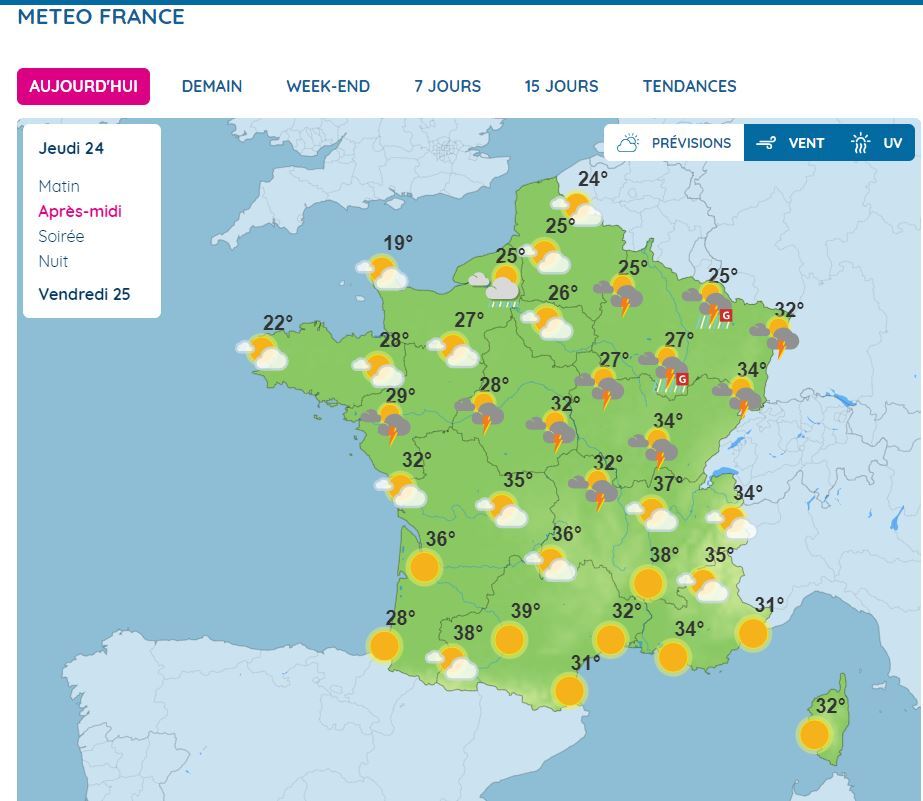This screenshot has height=801, width=923.
Task: Switch map to VENT layer
Action: 791,143
